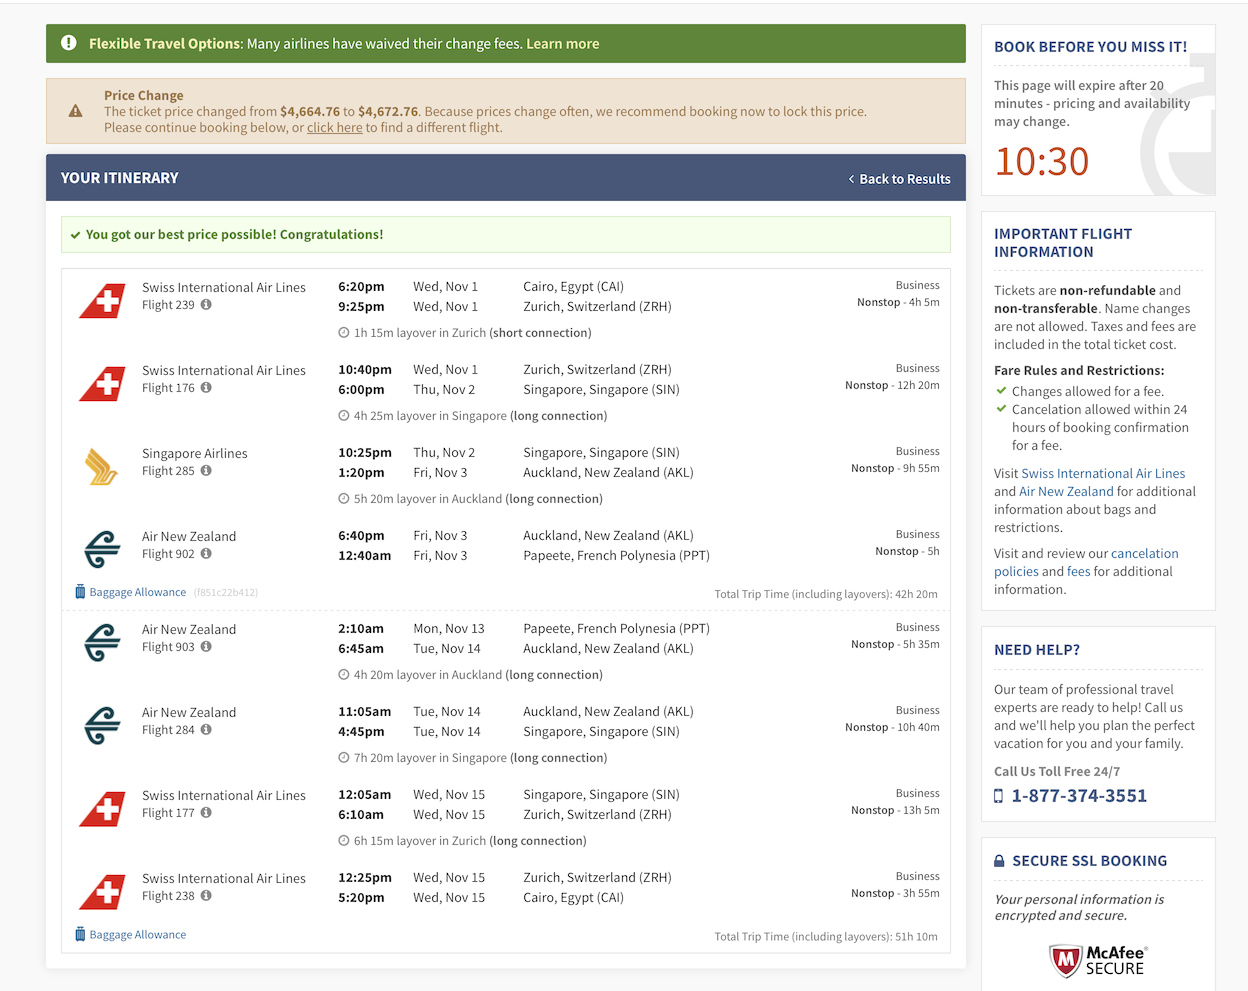
Task: Click 'YOUR ITINERARY' header text
Action: (120, 178)
